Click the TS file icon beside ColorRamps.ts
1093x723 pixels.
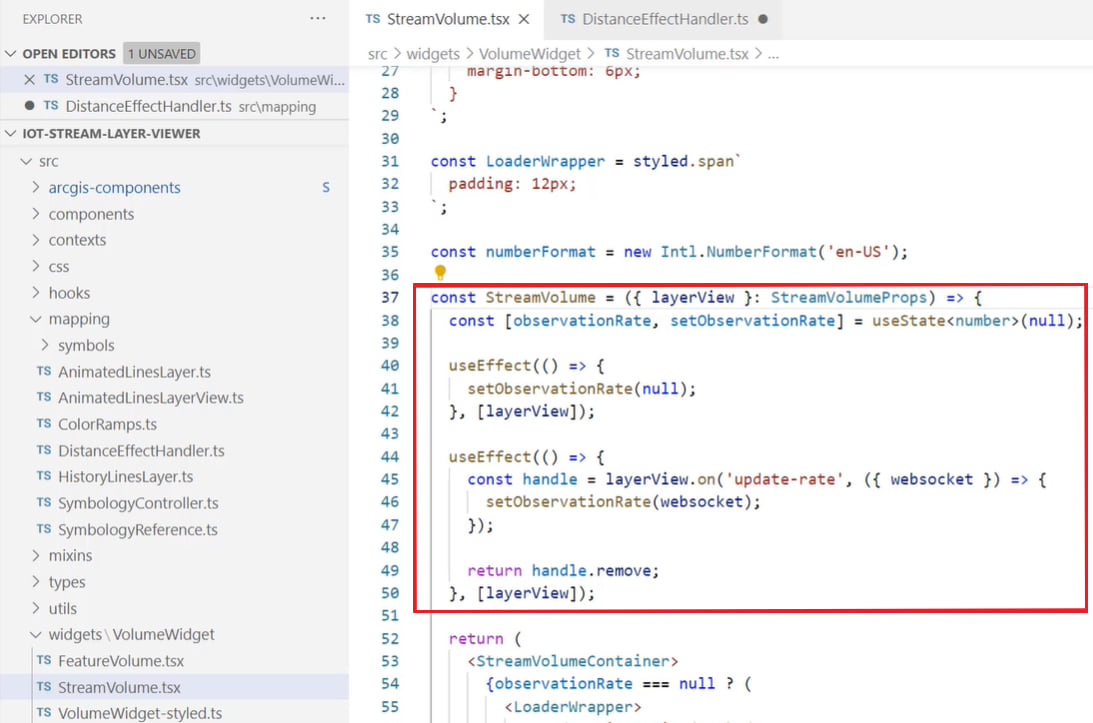[x=42, y=424]
